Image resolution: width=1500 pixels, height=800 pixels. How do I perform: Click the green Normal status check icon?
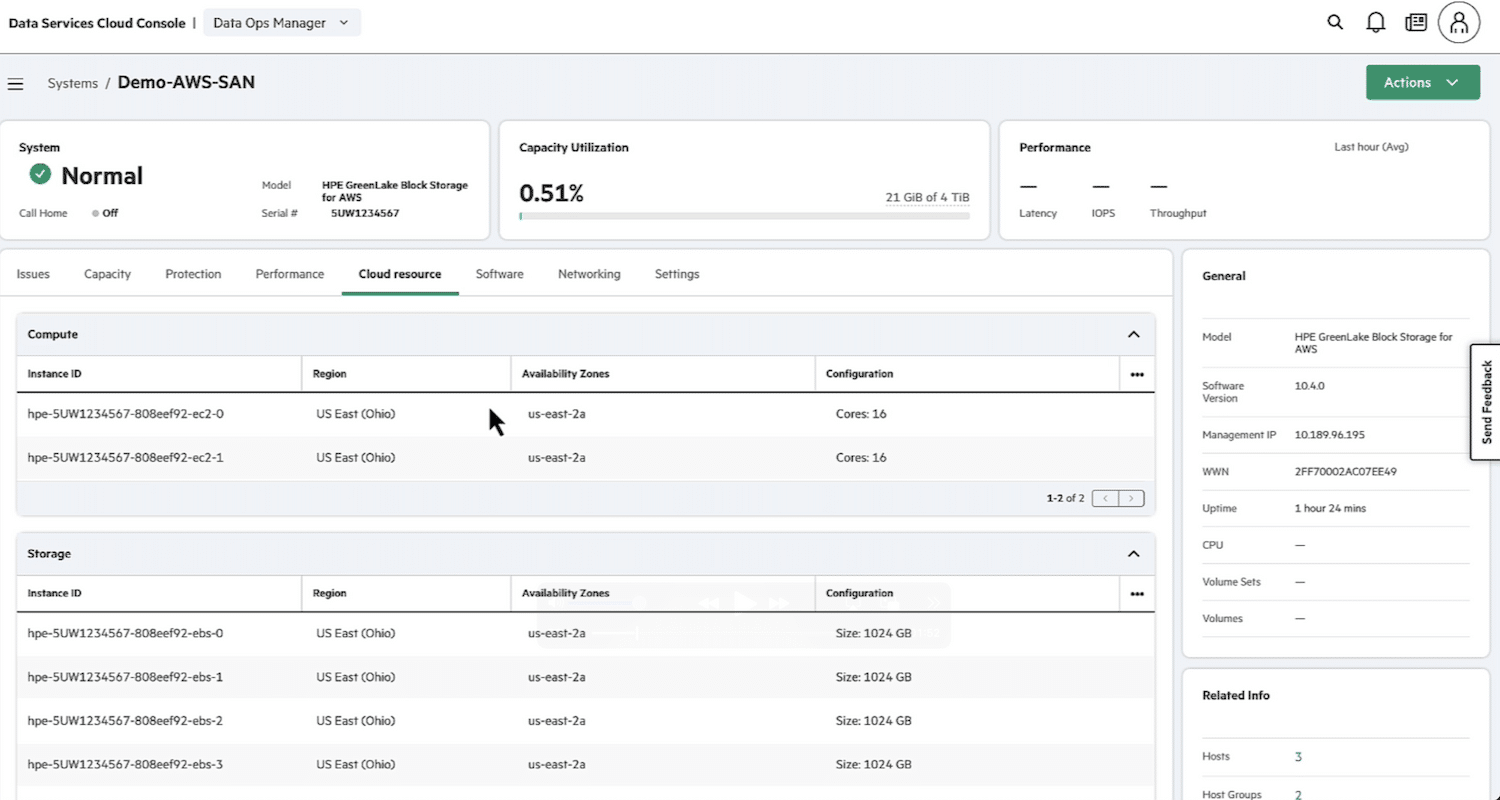[x=40, y=175]
